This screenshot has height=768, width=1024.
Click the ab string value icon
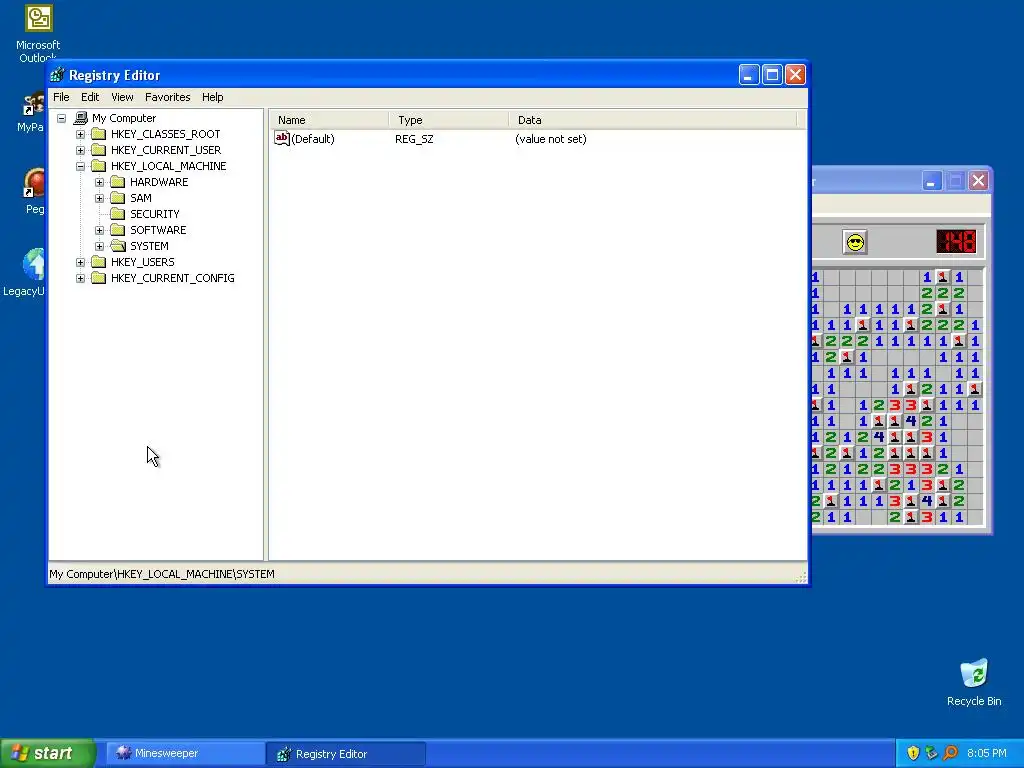click(281, 138)
